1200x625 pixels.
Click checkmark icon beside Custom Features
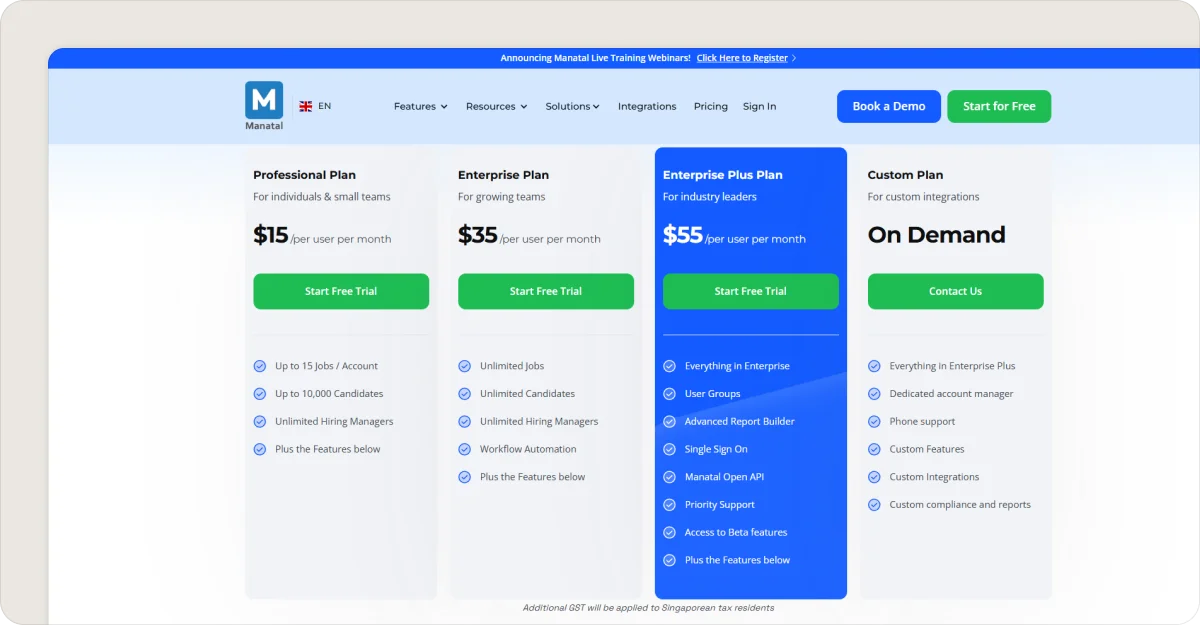click(x=874, y=450)
